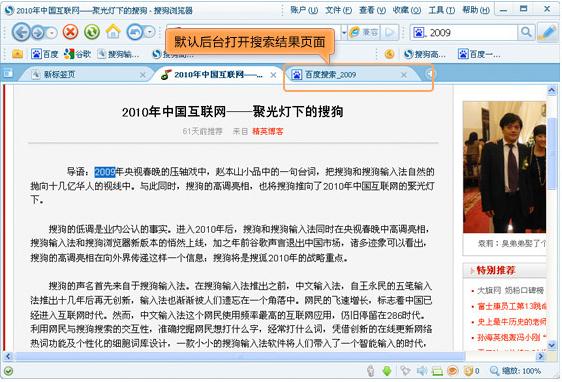Close the 2010年中国互联网 tab
The image size is (562, 382).
(x=273, y=75)
